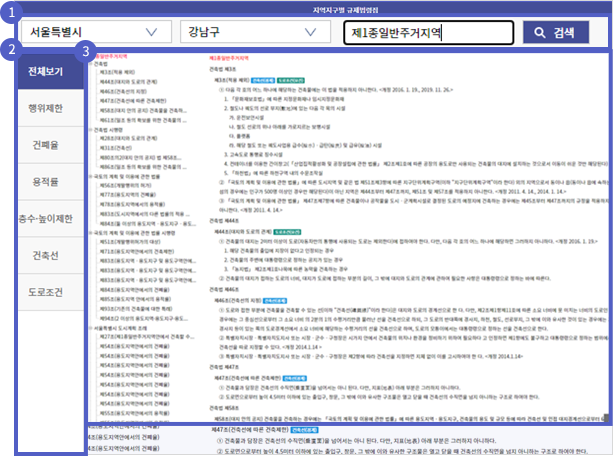Go to the 용적률 tab
The height and width of the screenshot is (456, 613).
(x=44, y=180)
